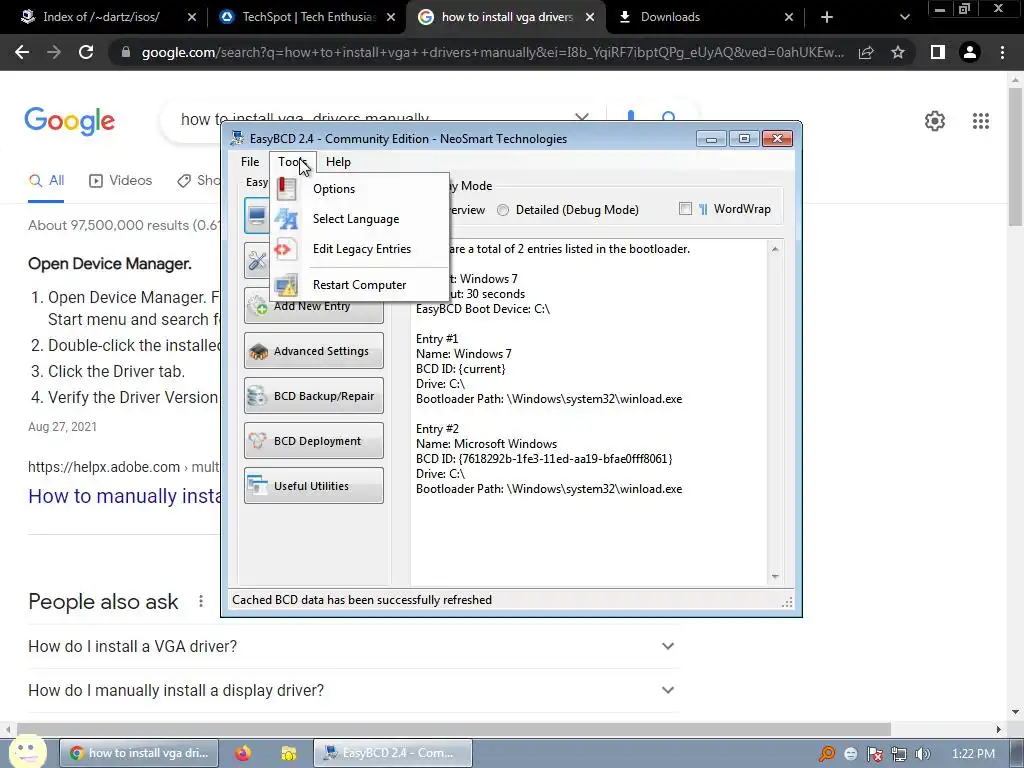Open the file explorer folder on taskbar

[288, 753]
